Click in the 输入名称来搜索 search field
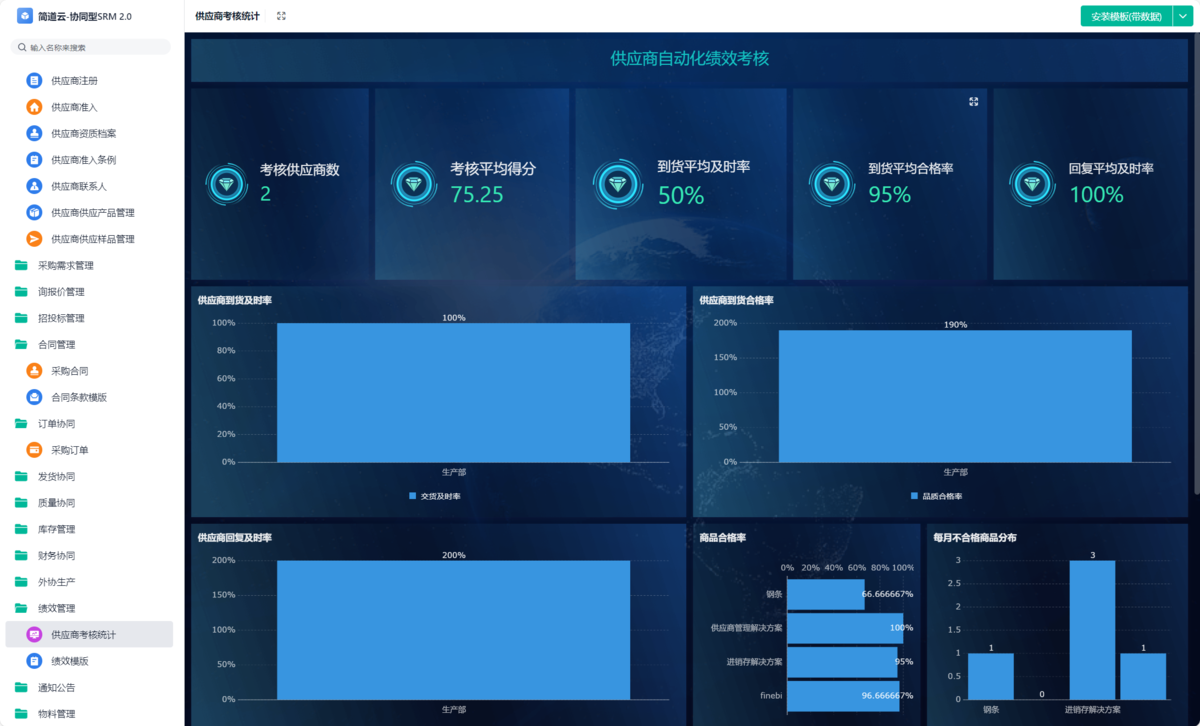This screenshot has height=726, width=1200. [90, 47]
